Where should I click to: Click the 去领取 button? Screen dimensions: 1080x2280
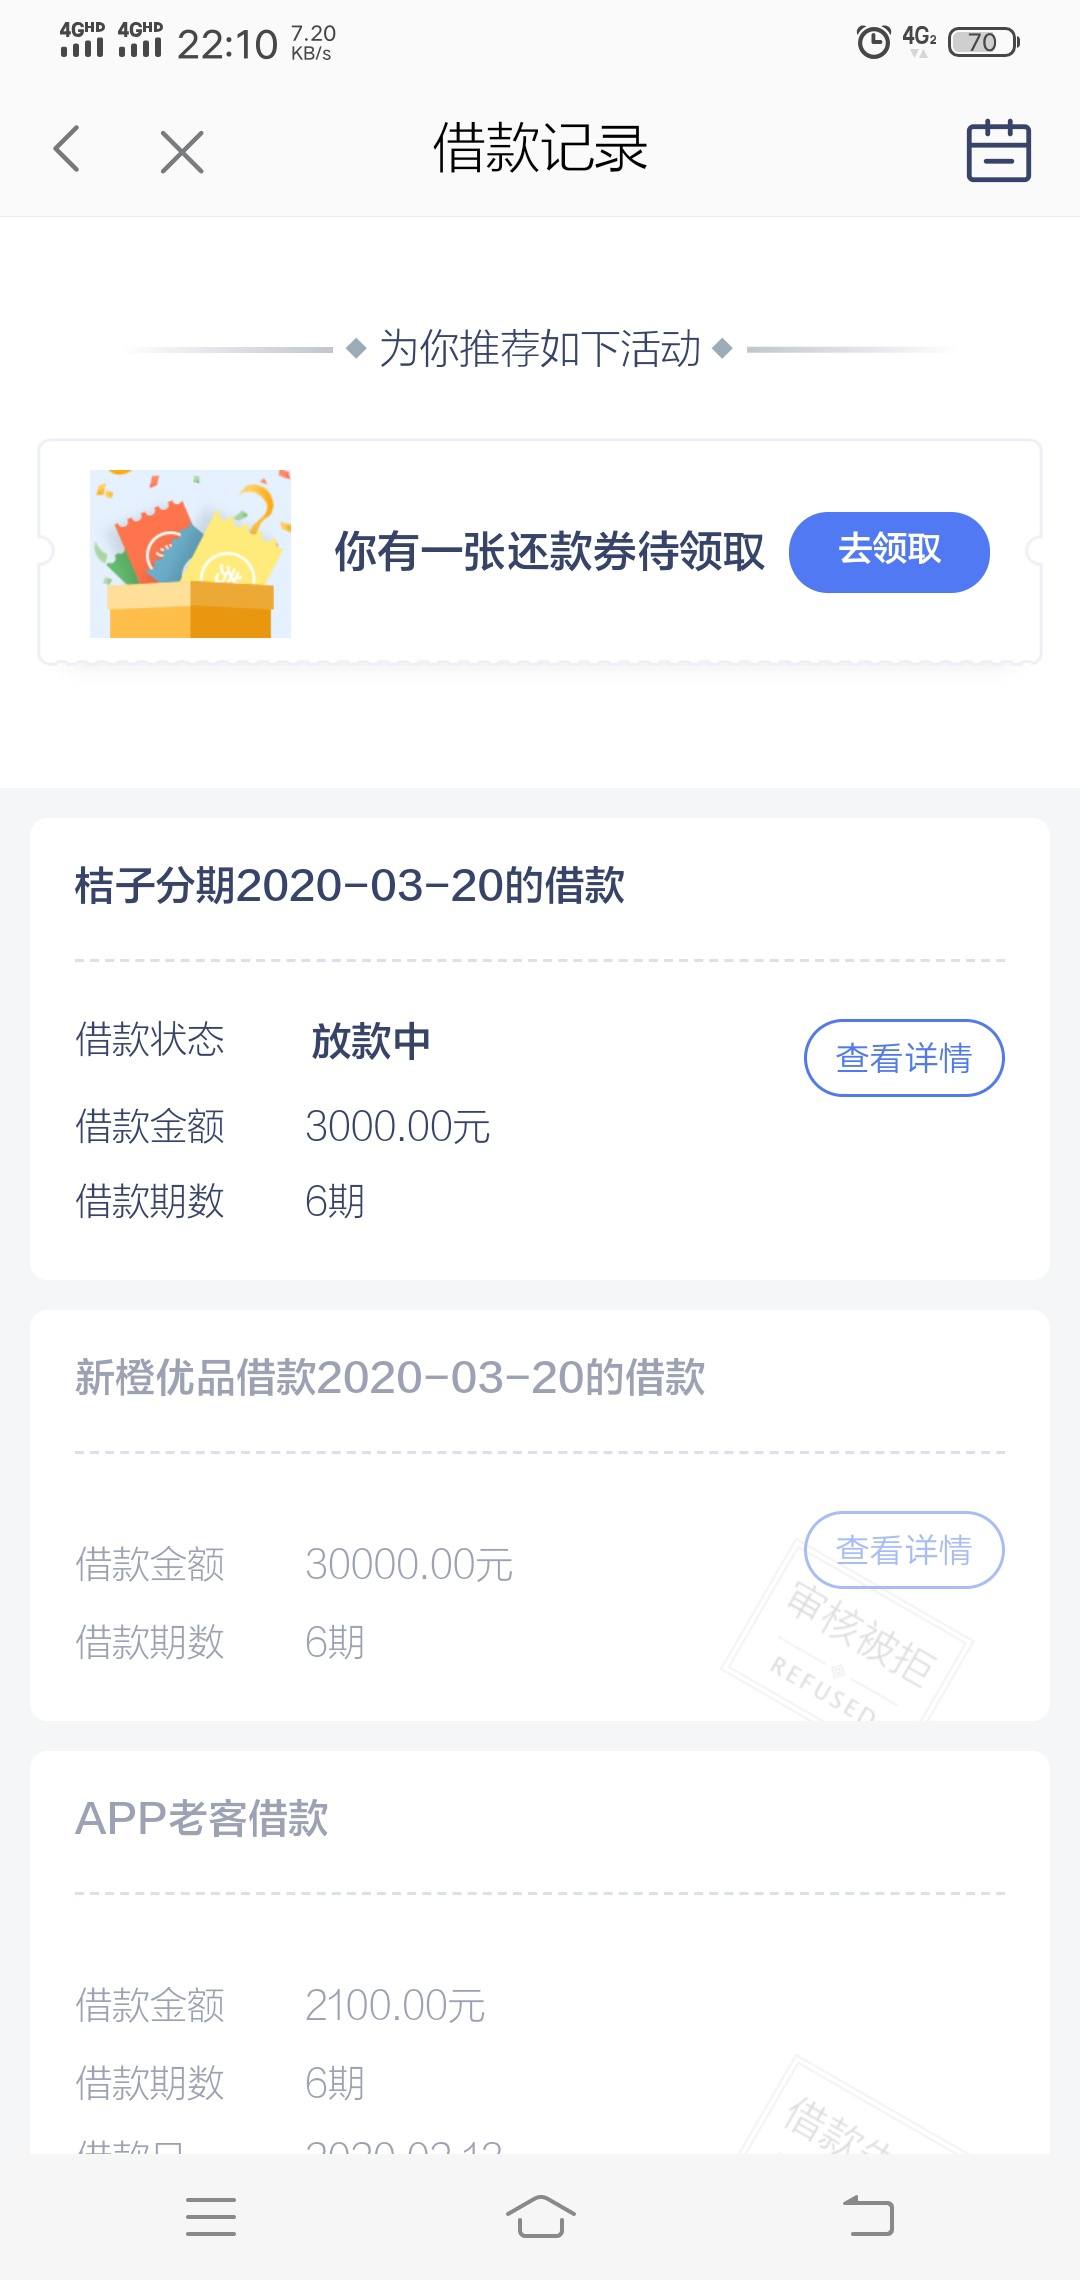click(889, 552)
